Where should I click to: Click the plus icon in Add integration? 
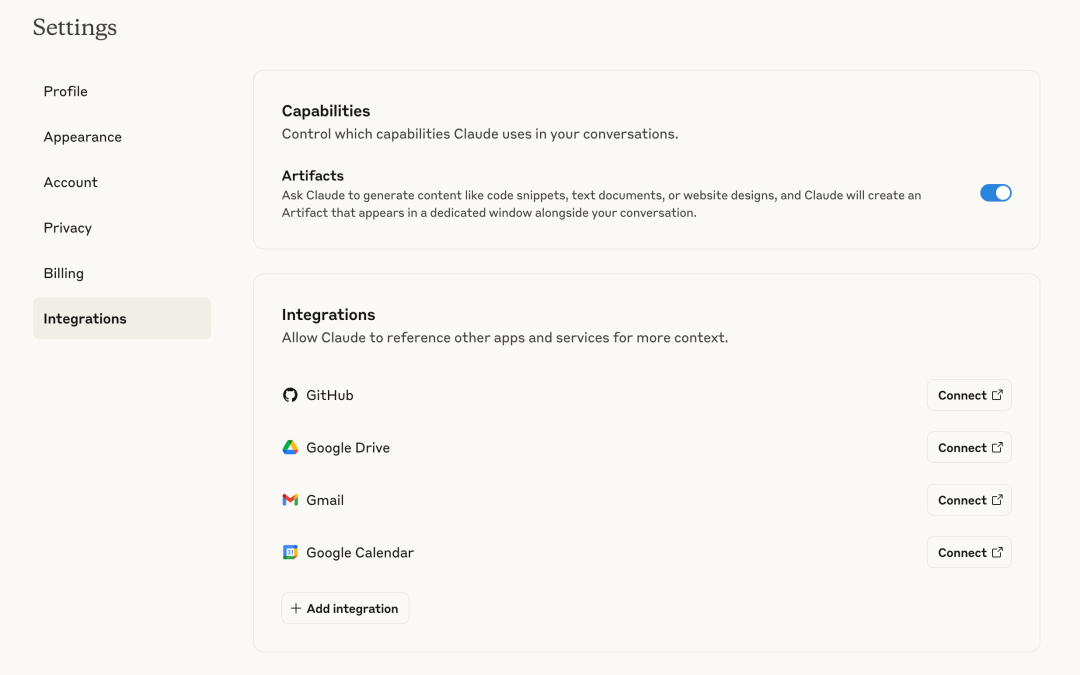pos(296,608)
